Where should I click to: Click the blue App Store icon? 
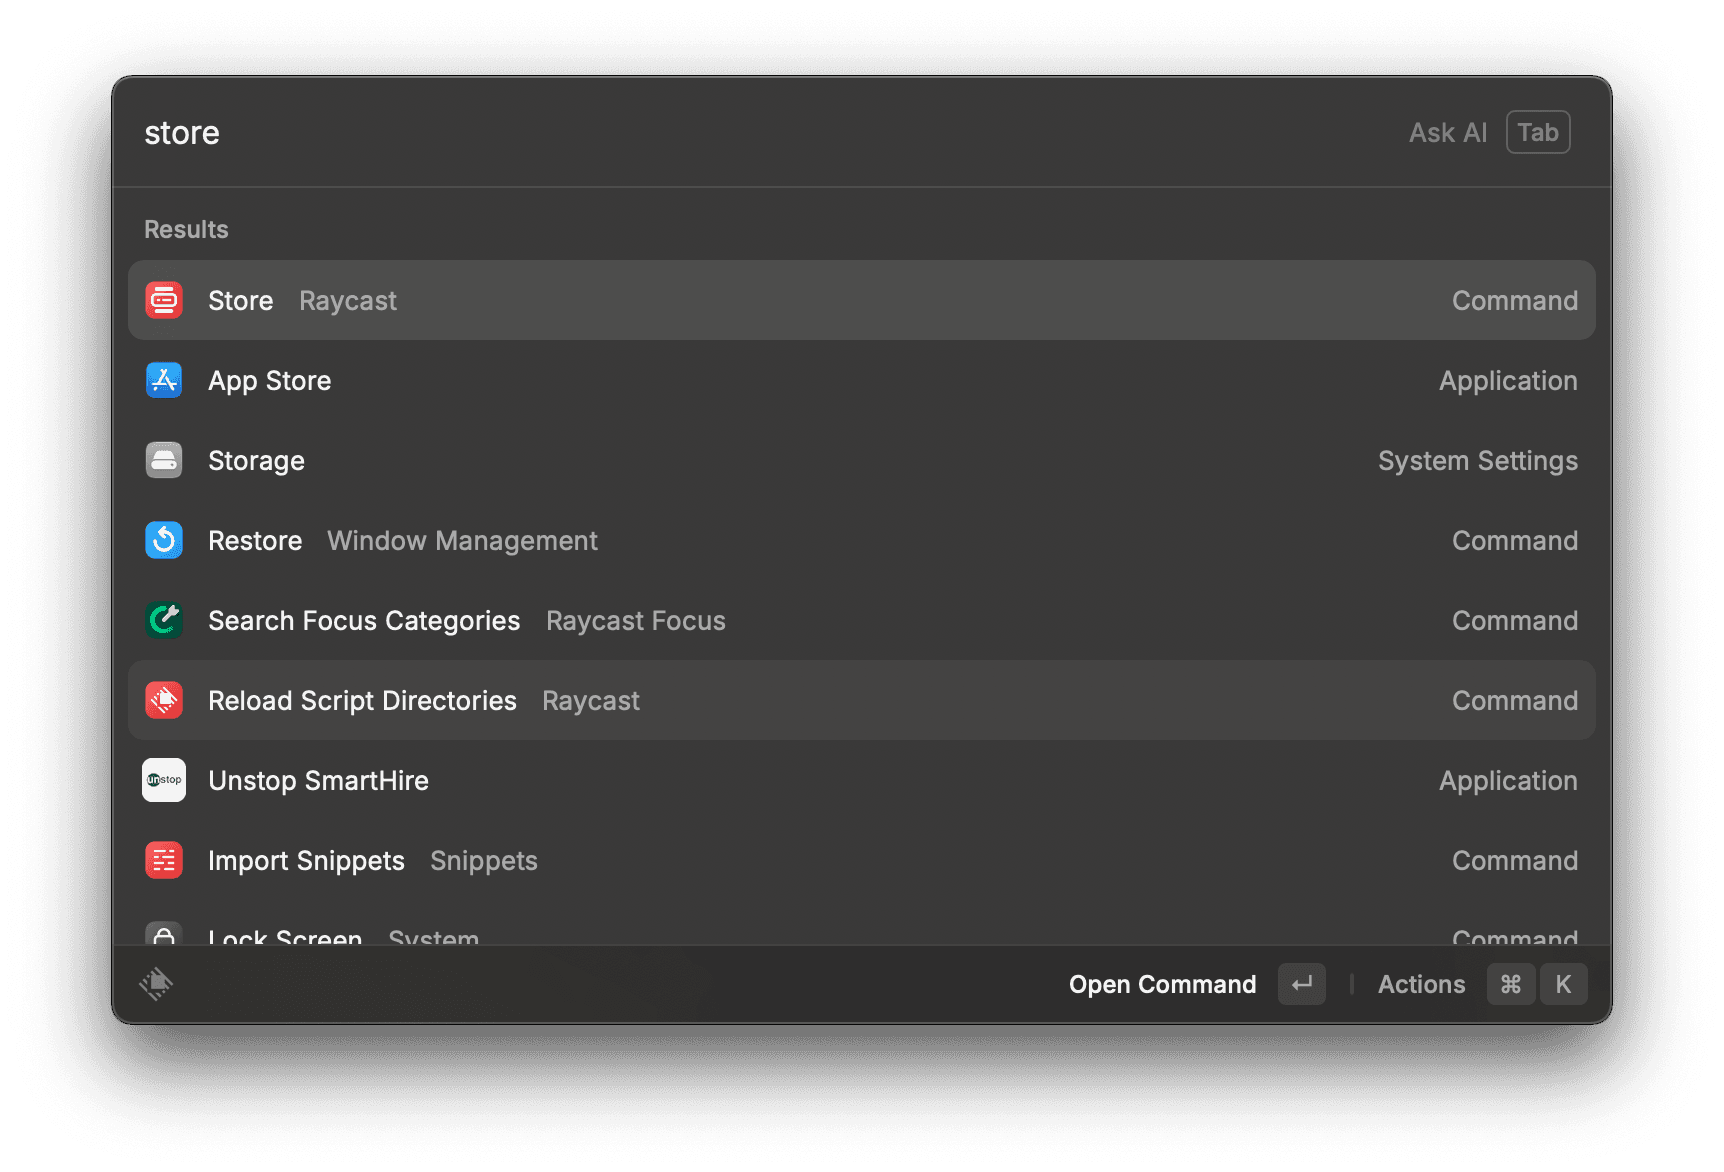pos(164,380)
